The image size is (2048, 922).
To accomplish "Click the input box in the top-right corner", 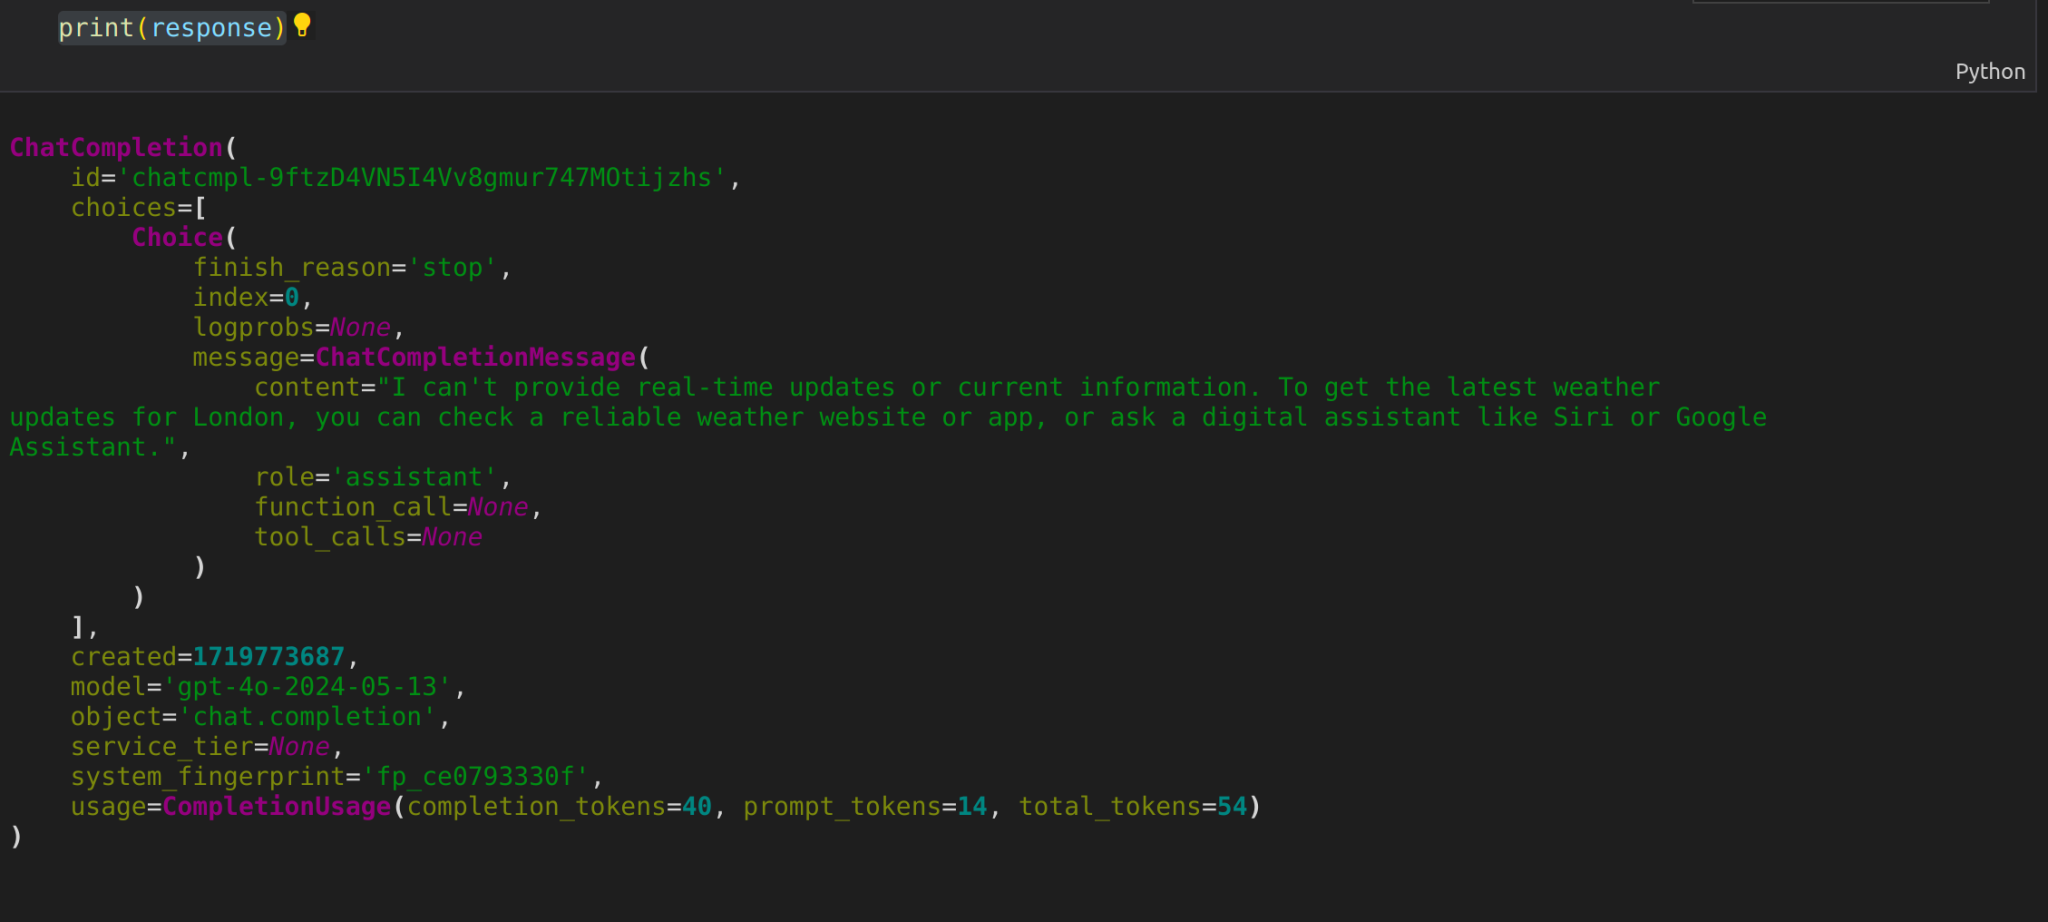I will point(1840,4).
